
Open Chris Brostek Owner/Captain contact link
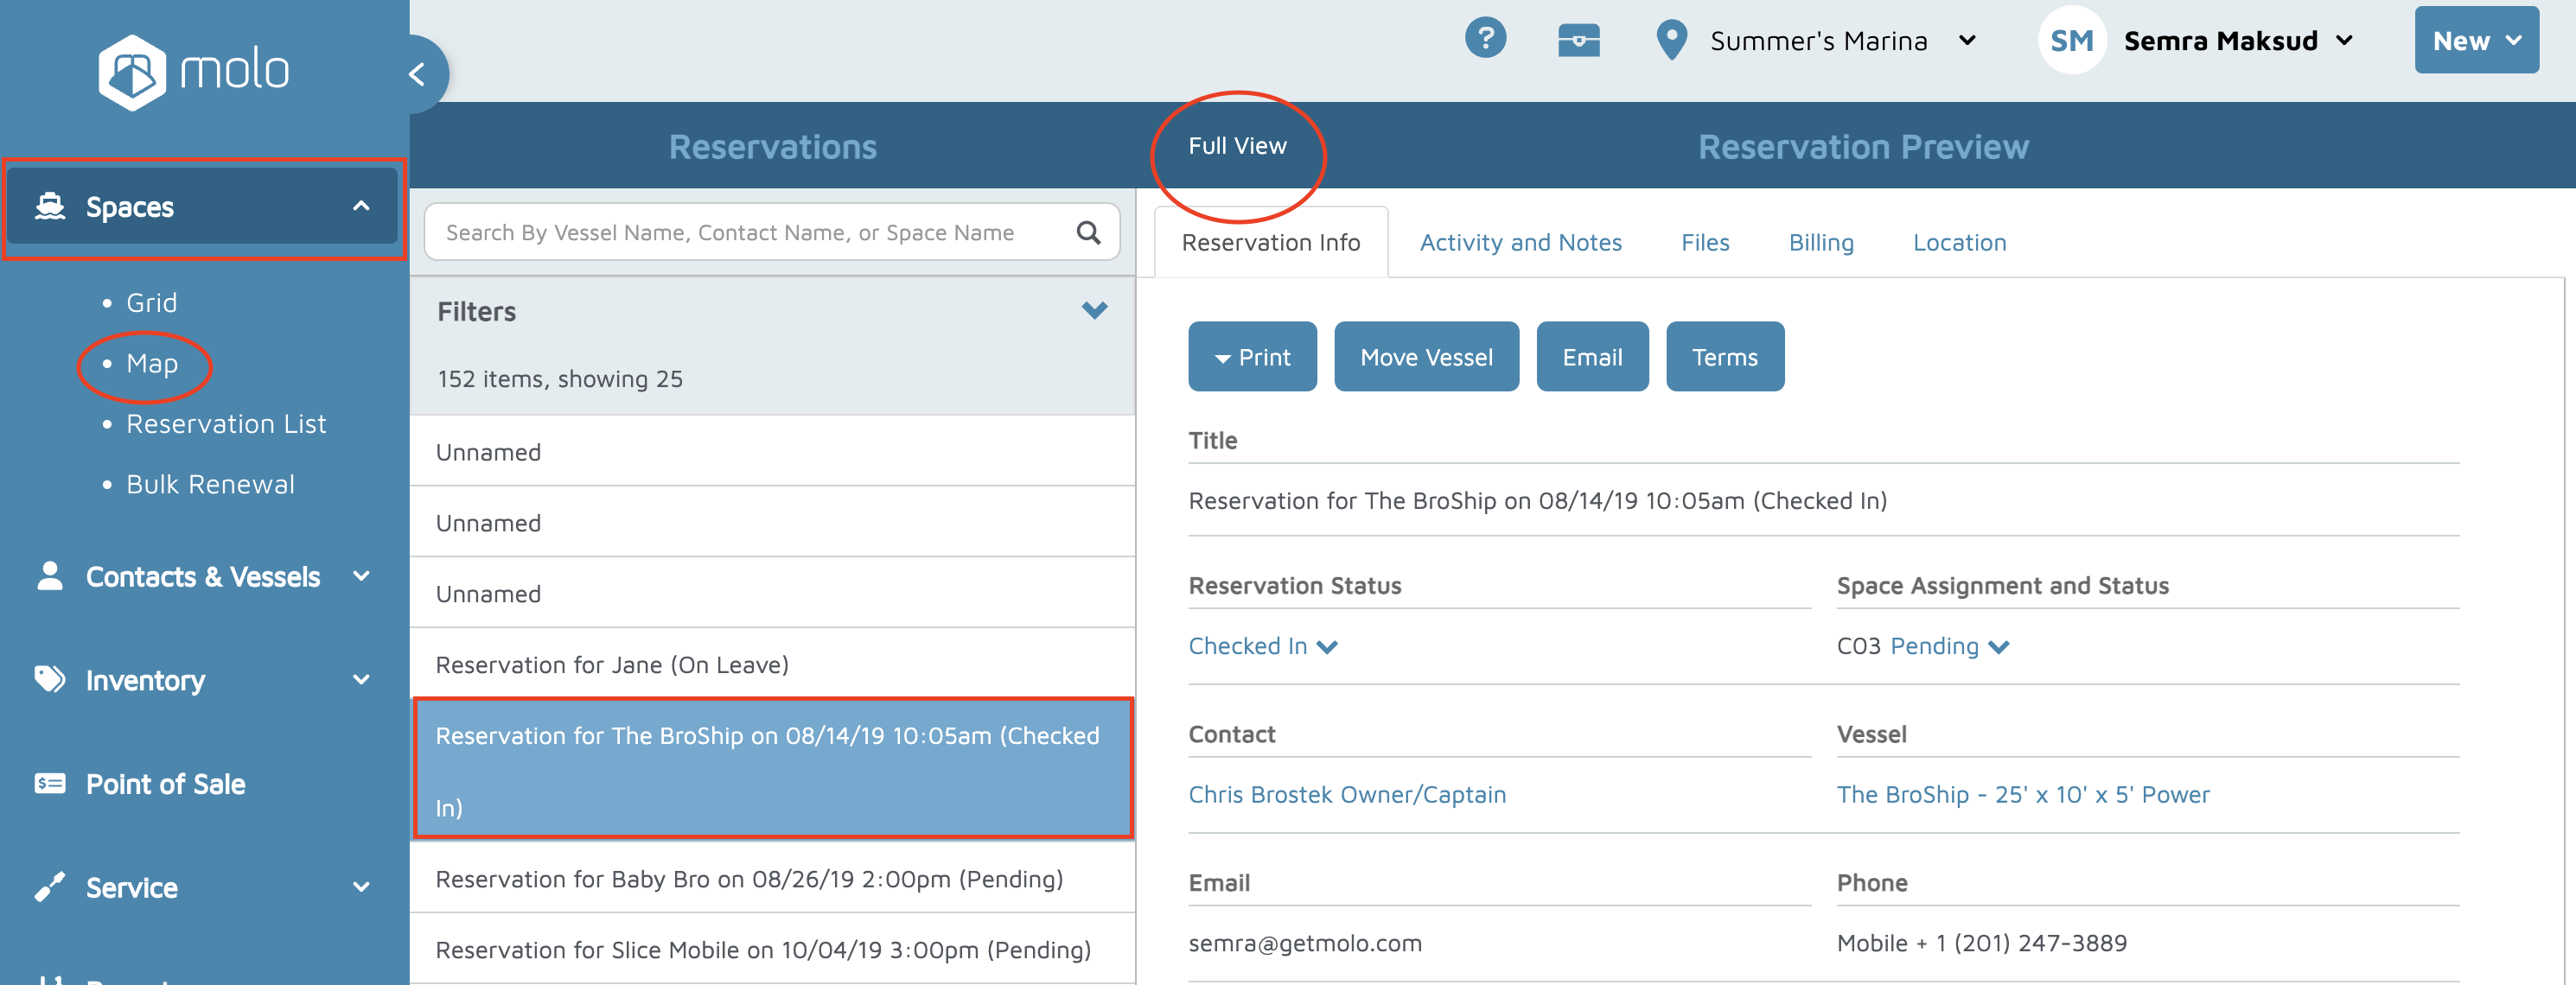coord(1346,795)
